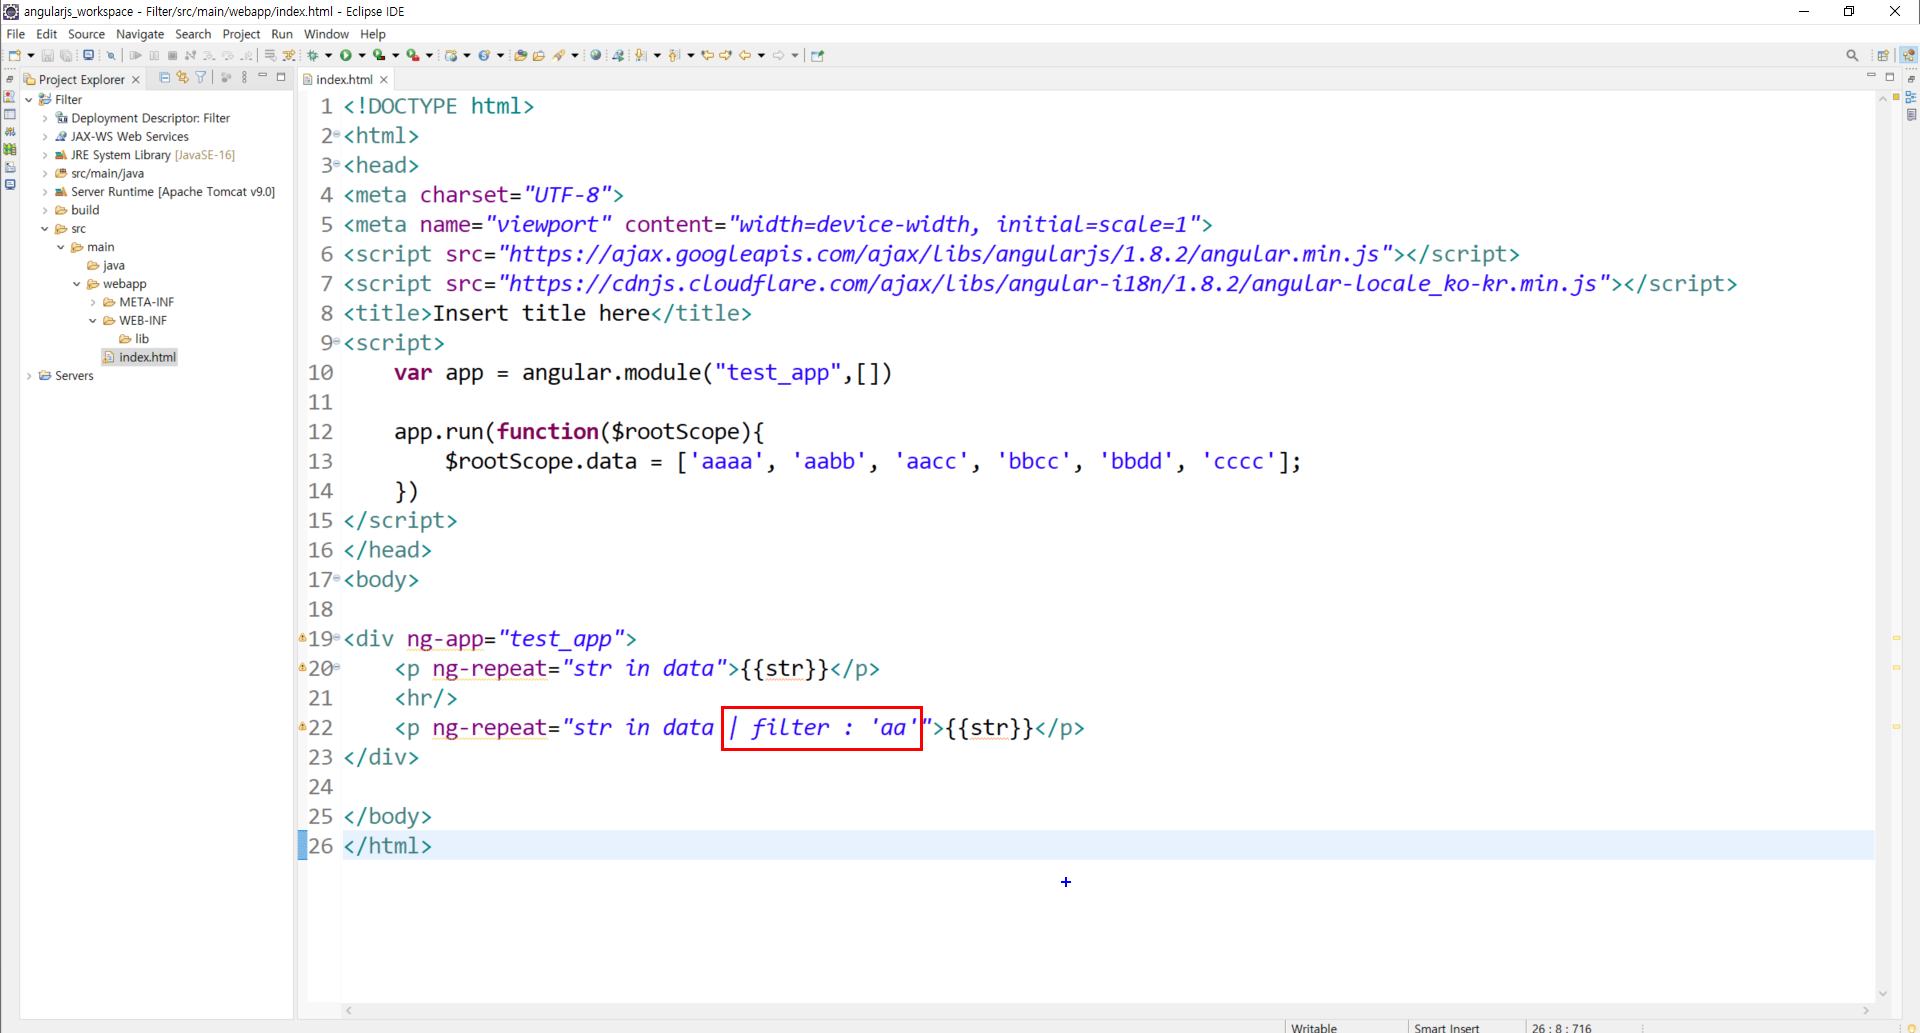Minimize the Project Explorer panel
Viewport: 1920px width, 1033px height.
(x=263, y=77)
